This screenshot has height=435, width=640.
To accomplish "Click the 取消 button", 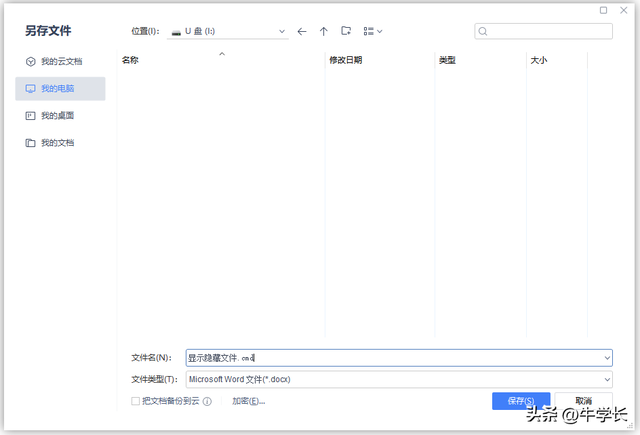I will point(583,401).
